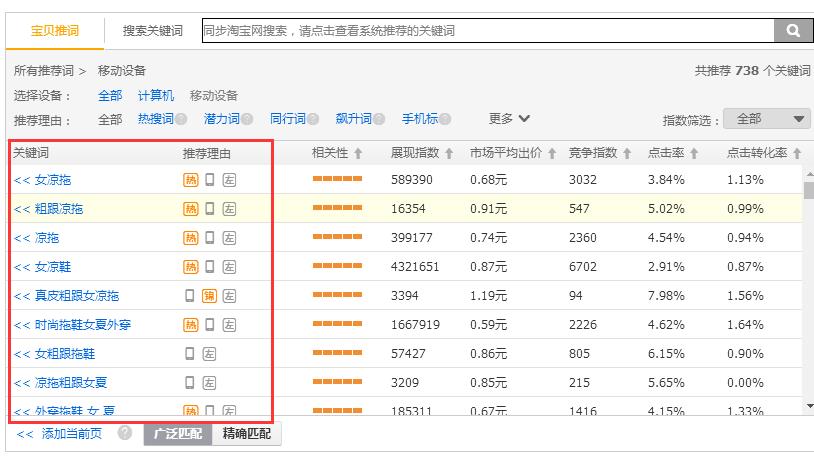Click the 热 hot icon for 女凉拖
This screenshot has width=814, height=460.
(190, 181)
